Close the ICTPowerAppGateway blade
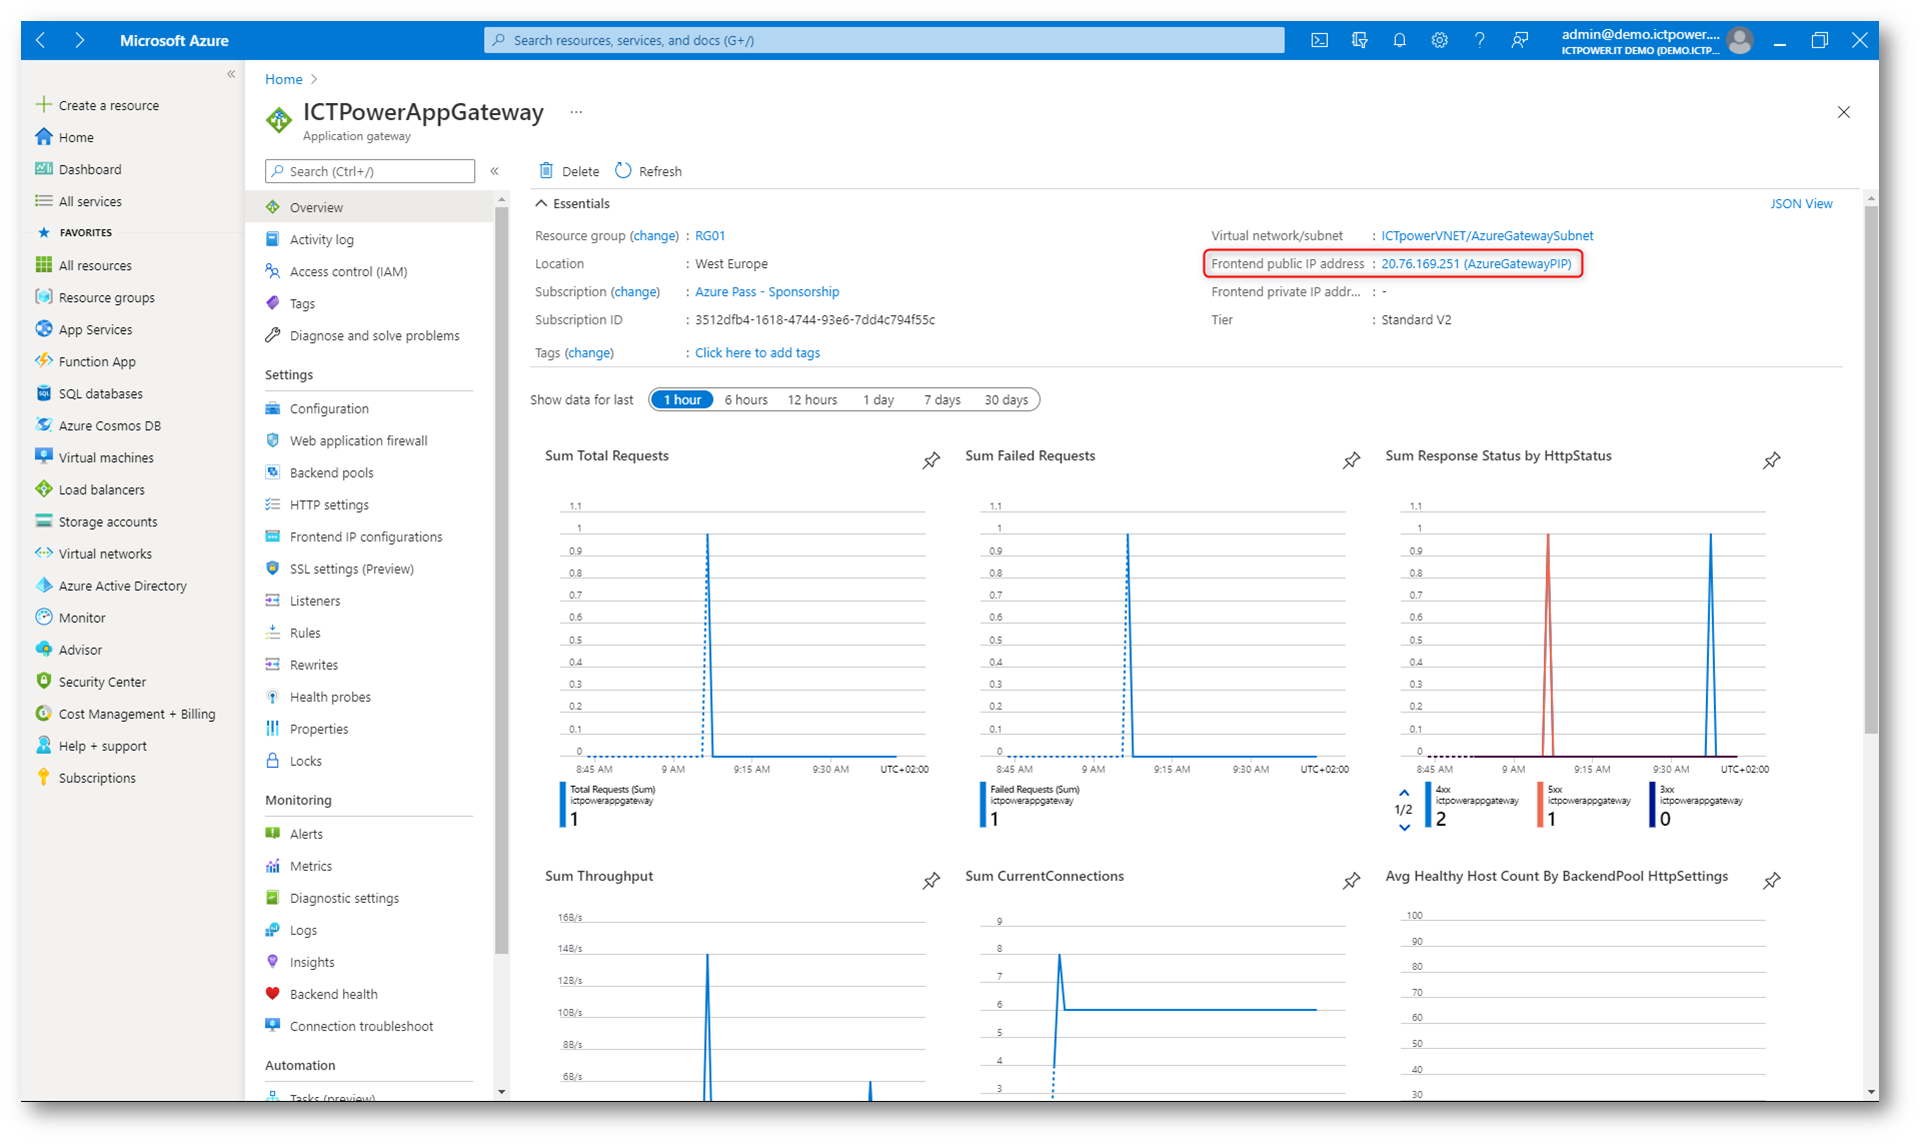The image size is (1921, 1144). click(x=1843, y=112)
